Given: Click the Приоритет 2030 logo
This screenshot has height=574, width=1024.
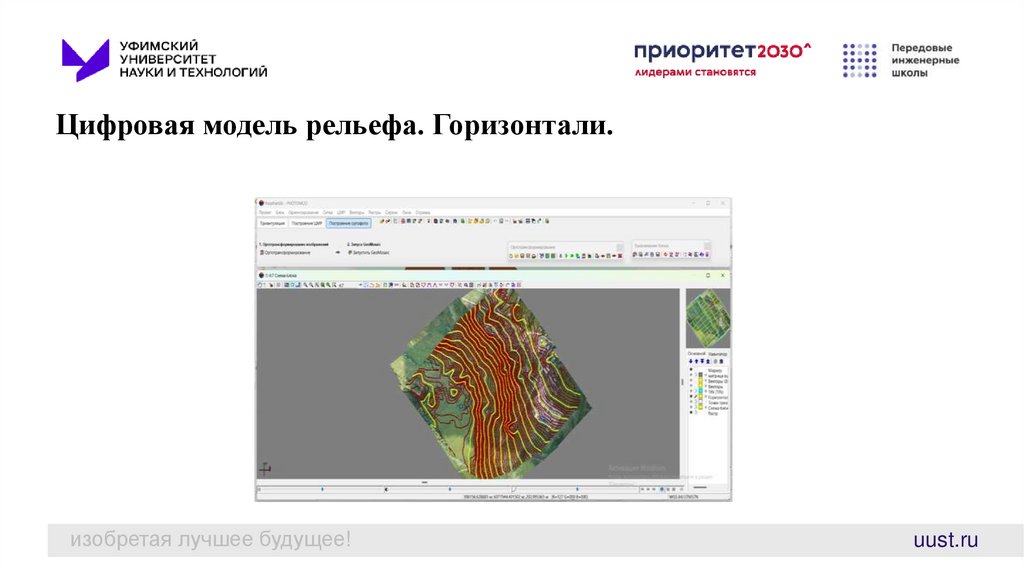Looking at the screenshot, I should click(722, 59).
